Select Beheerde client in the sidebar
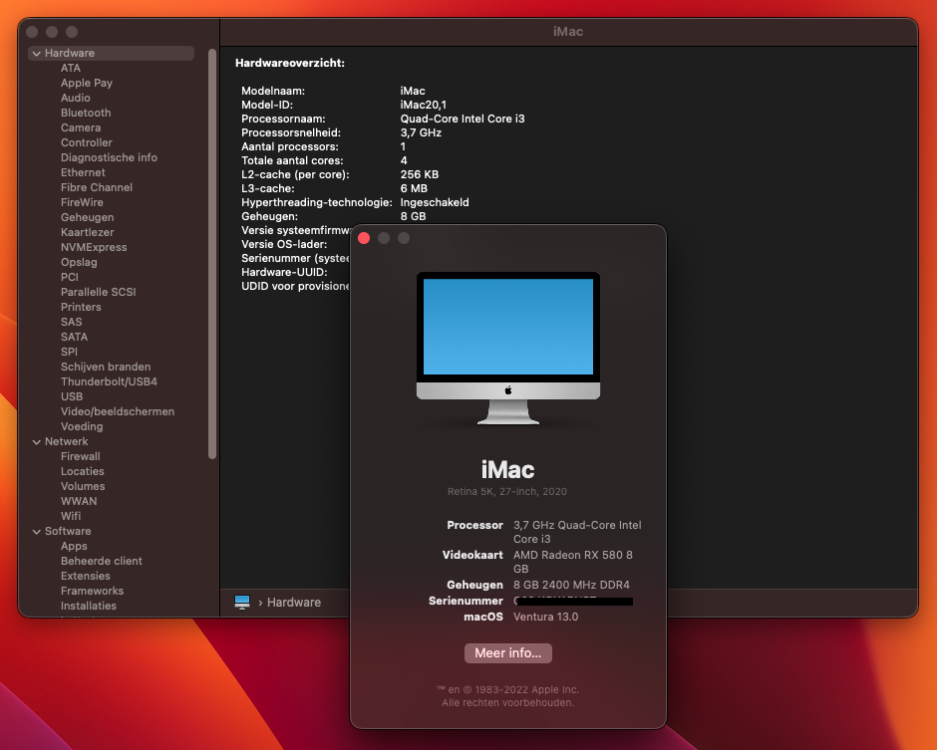The height and width of the screenshot is (750, 937). (102, 561)
